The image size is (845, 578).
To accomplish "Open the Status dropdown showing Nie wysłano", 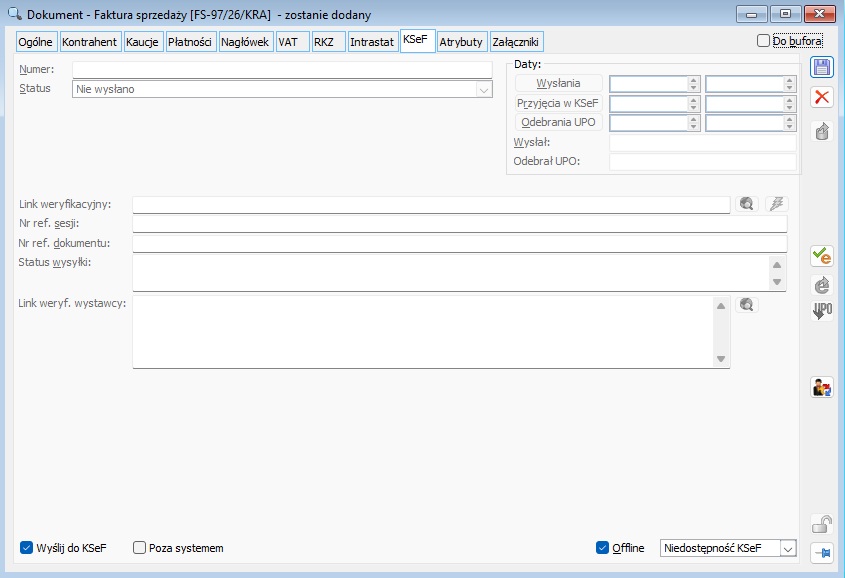I will (484, 89).
